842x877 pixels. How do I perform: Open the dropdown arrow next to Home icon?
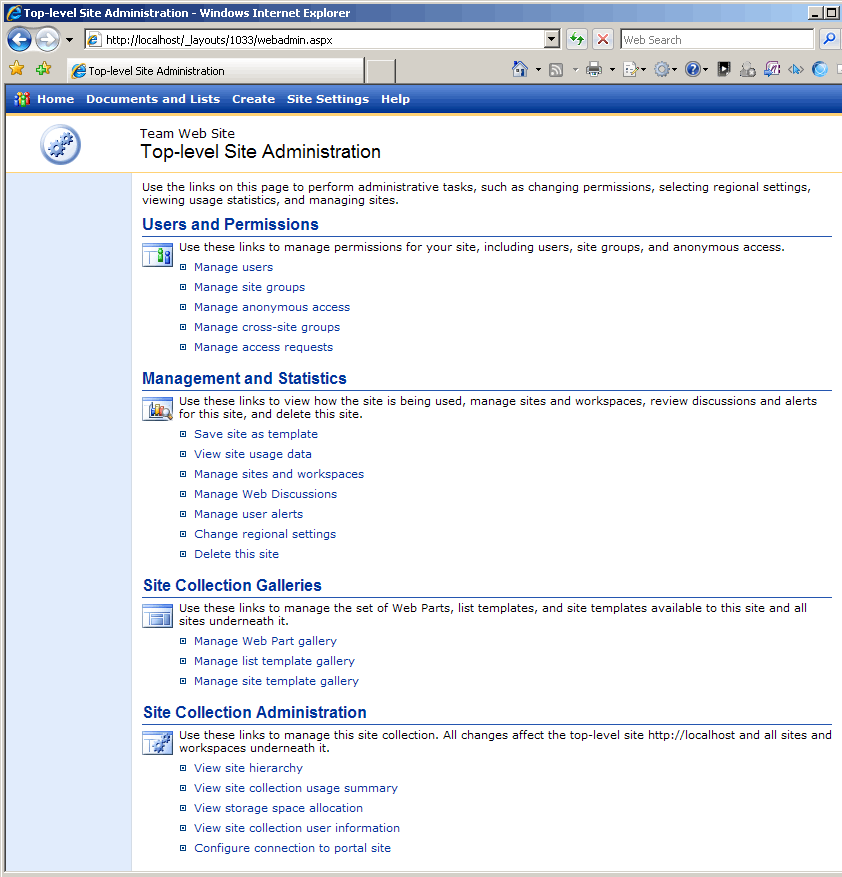(538, 70)
